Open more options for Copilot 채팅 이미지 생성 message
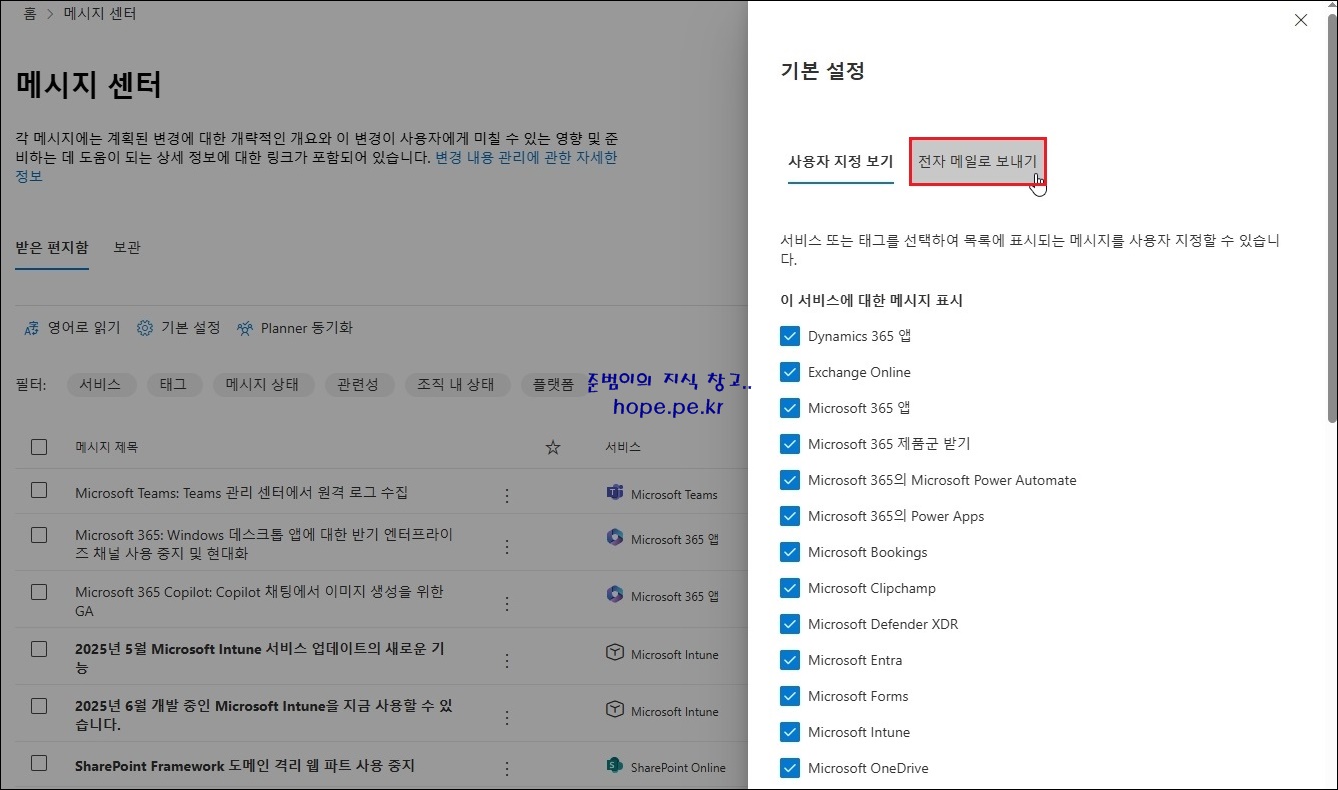The image size is (1338, 790). (507, 603)
